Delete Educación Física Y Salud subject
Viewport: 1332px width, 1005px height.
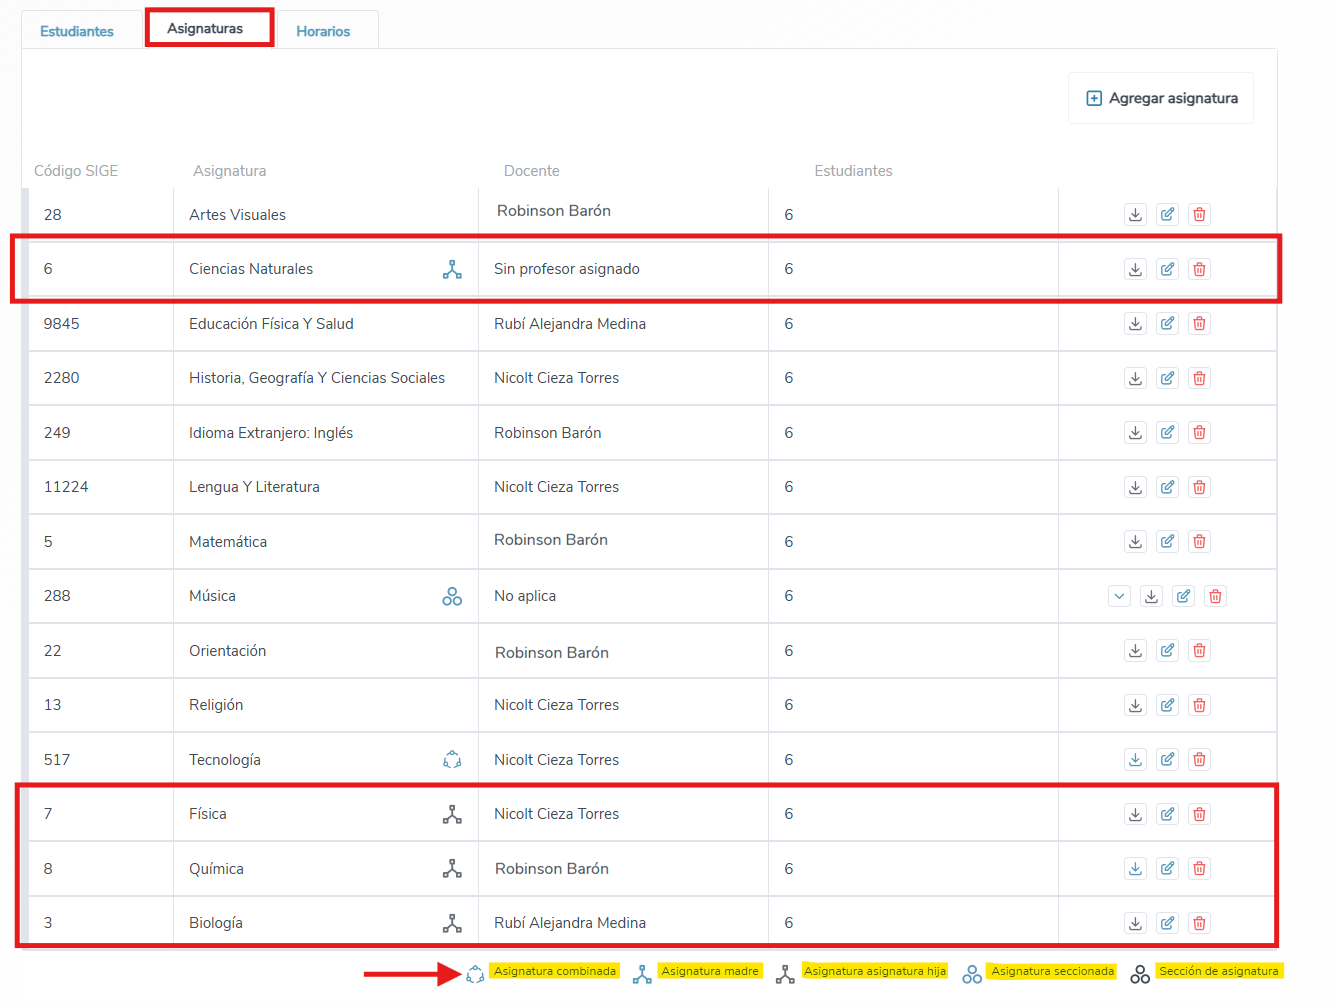tap(1199, 323)
